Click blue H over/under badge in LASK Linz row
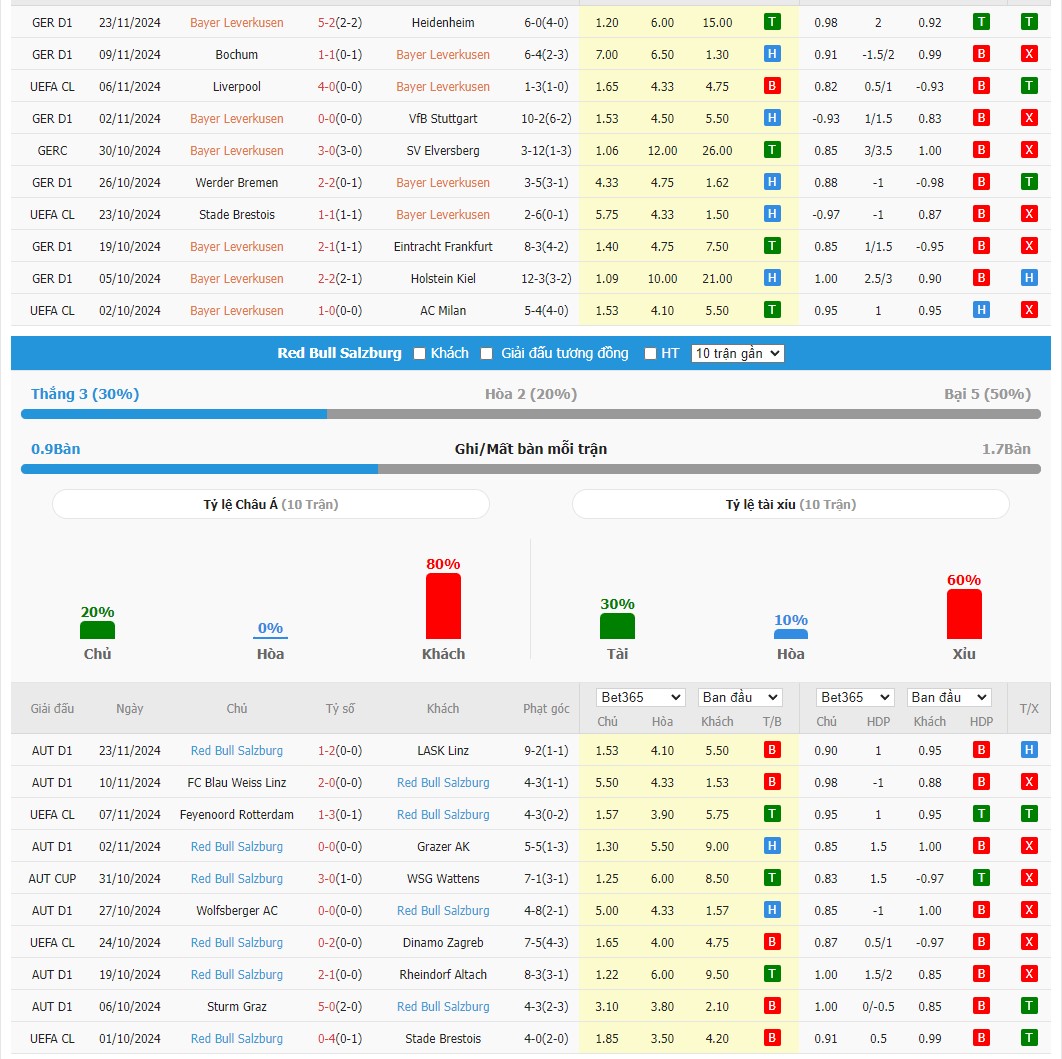 click(x=1029, y=750)
